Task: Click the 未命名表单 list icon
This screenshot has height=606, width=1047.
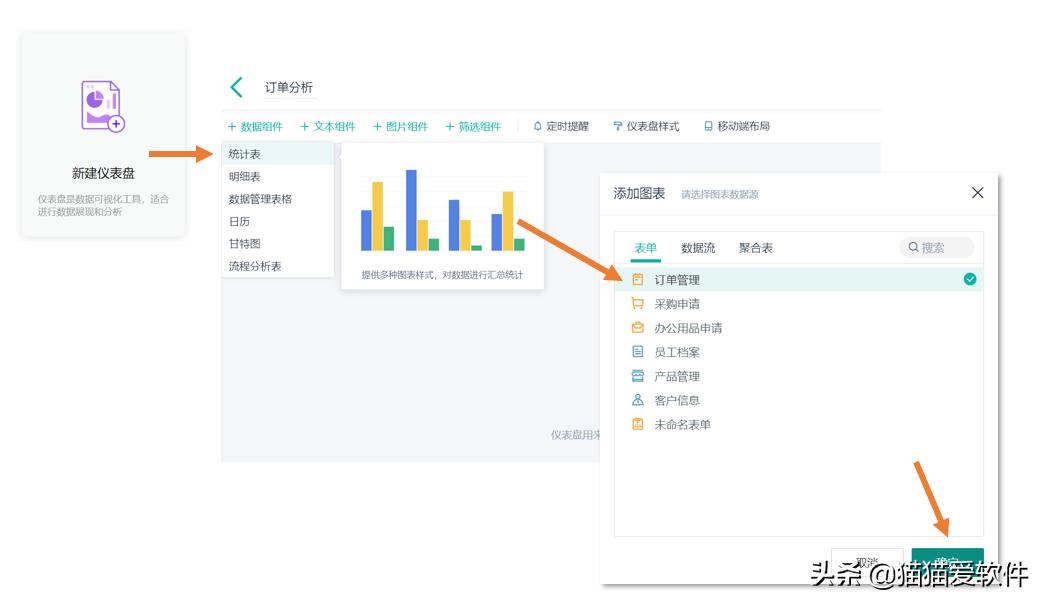Action: coord(638,424)
